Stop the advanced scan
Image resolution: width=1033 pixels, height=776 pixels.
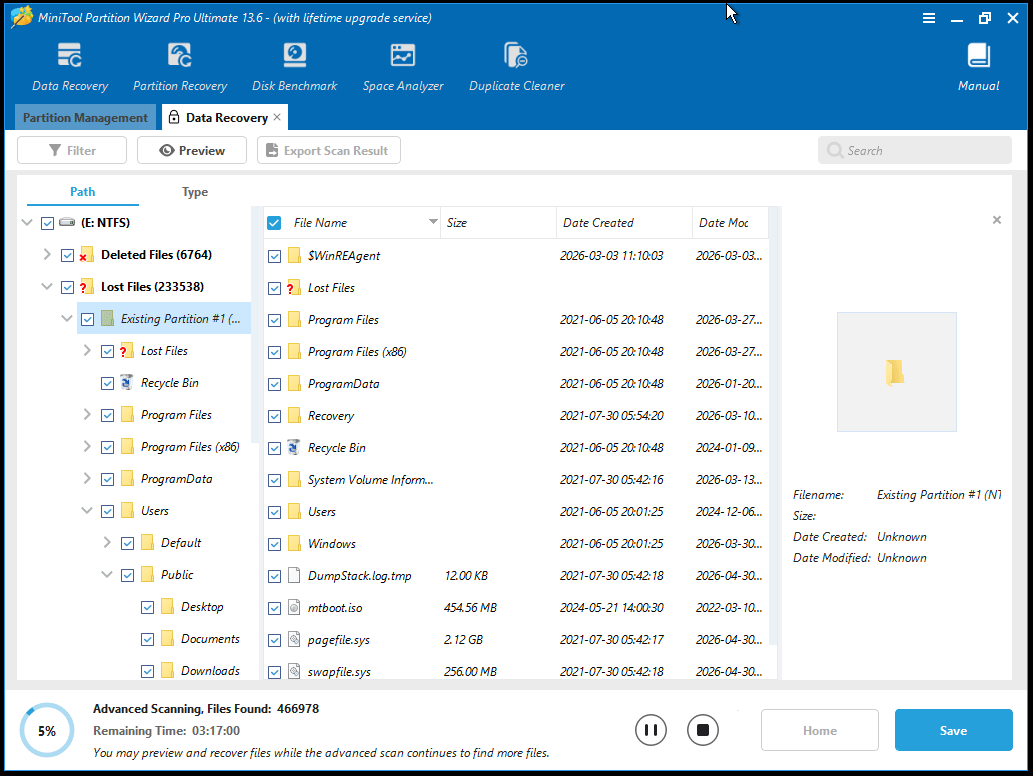[x=703, y=730]
